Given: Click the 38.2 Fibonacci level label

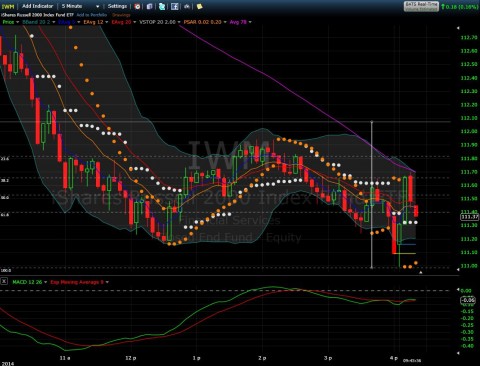Looking at the screenshot, I should [x=5, y=180].
